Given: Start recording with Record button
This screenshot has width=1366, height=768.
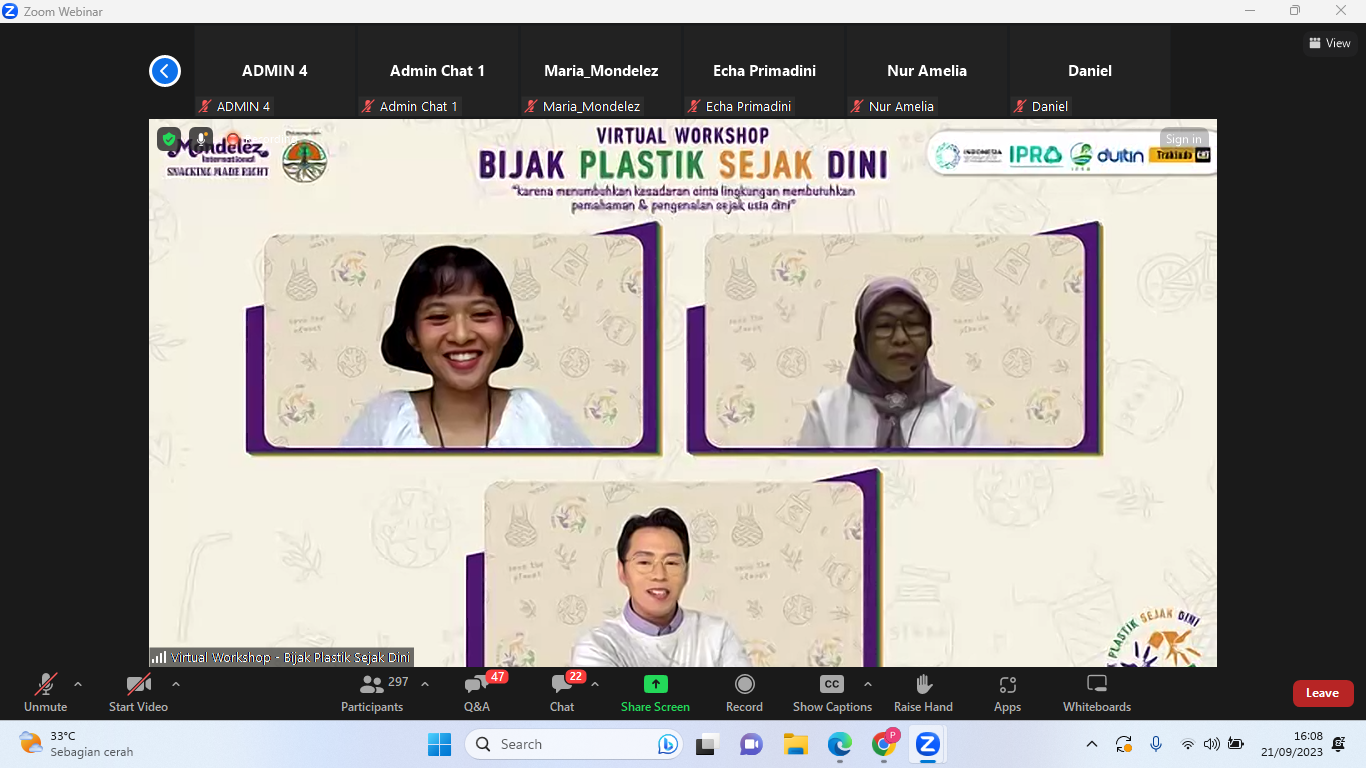Looking at the screenshot, I should coord(744,693).
